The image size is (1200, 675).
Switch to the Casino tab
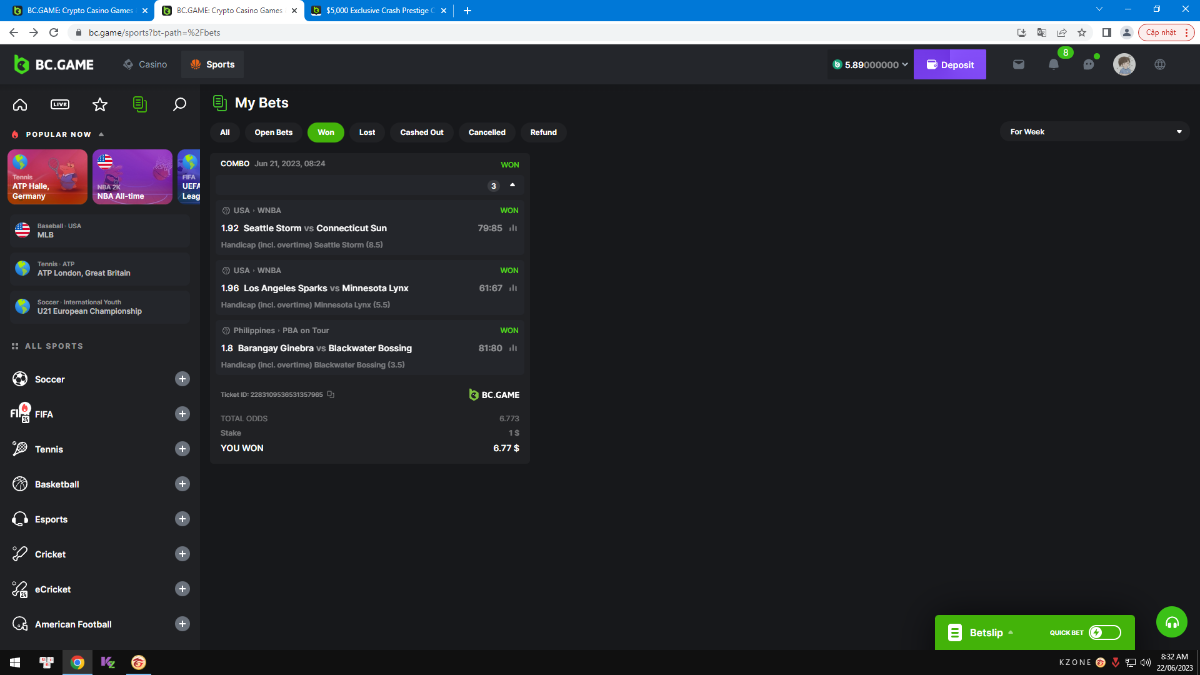pos(145,65)
